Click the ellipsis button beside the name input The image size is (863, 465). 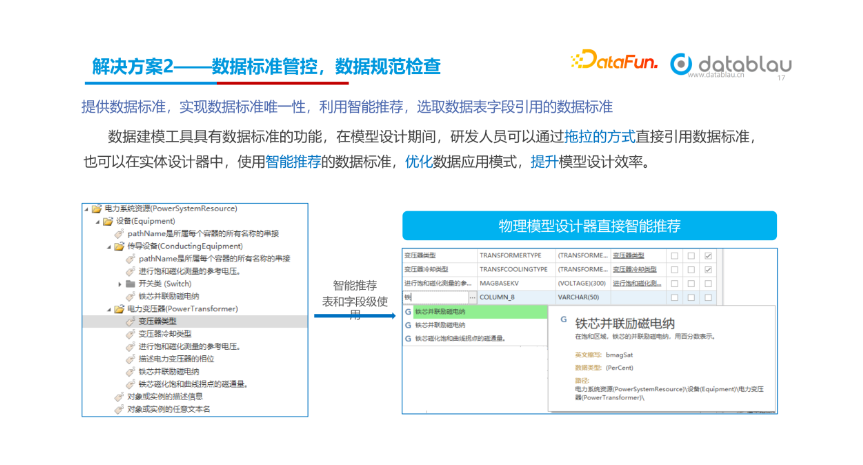pyautogui.click(x=472, y=297)
